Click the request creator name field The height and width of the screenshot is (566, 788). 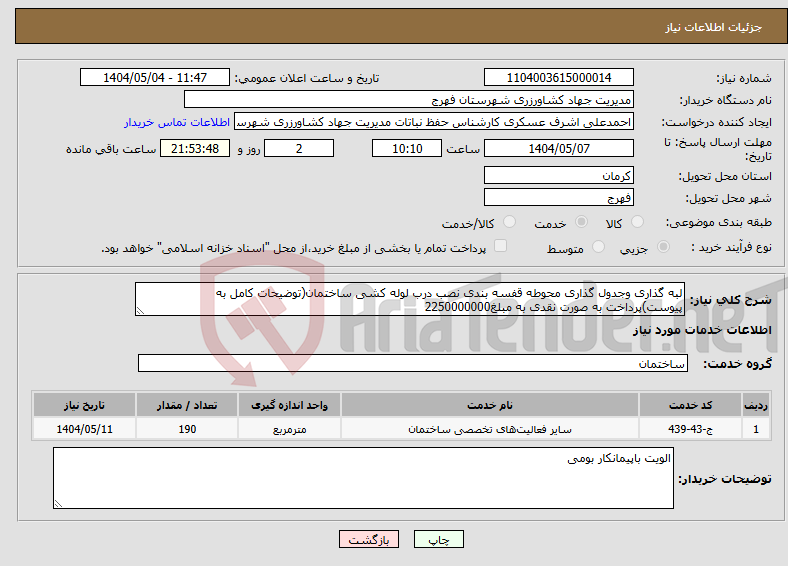434,122
